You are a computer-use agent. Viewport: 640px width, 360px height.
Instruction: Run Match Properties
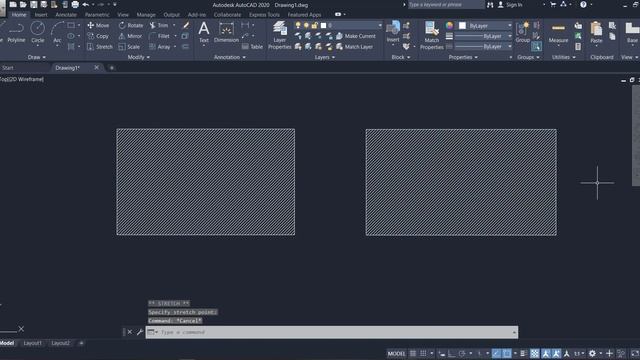pos(431,35)
